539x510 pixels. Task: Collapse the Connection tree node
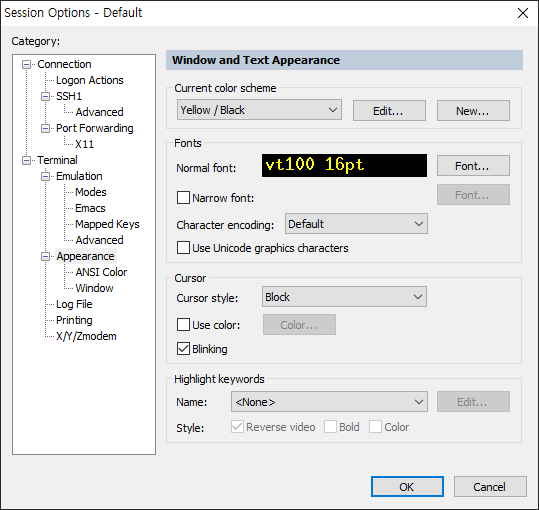[26, 64]
